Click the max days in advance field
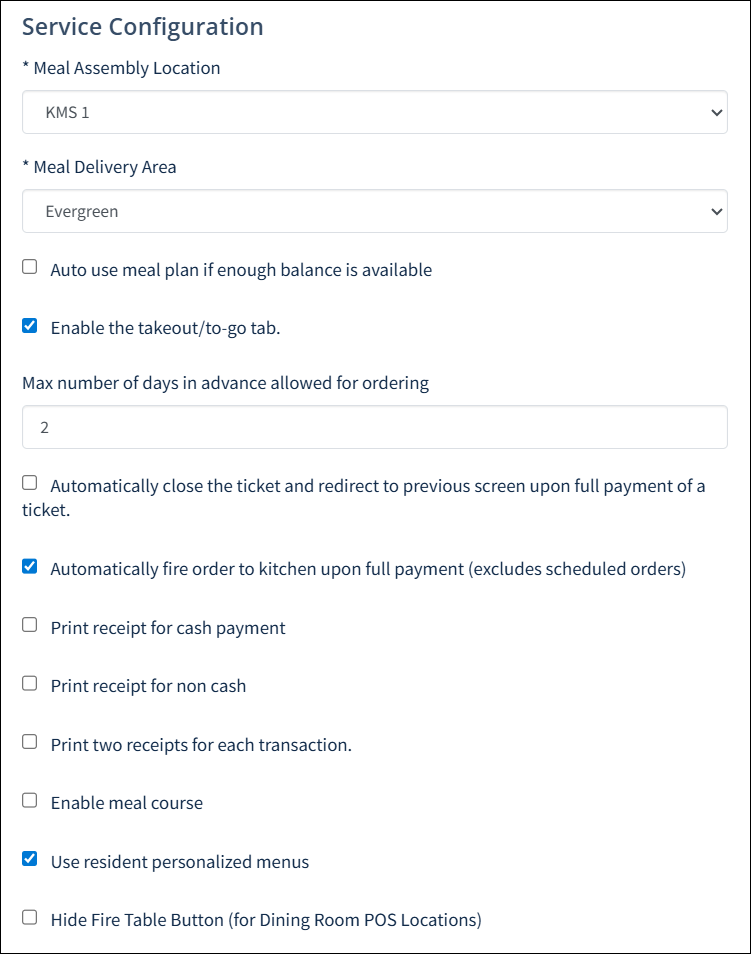 tap(375, 427)
